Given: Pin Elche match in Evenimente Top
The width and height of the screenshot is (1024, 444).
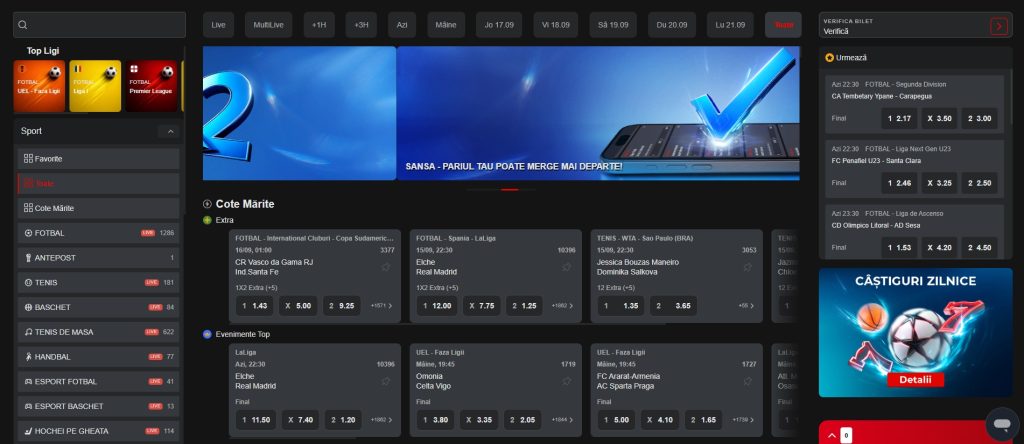Looking at the screenshot, I should (x=386, y=381).
